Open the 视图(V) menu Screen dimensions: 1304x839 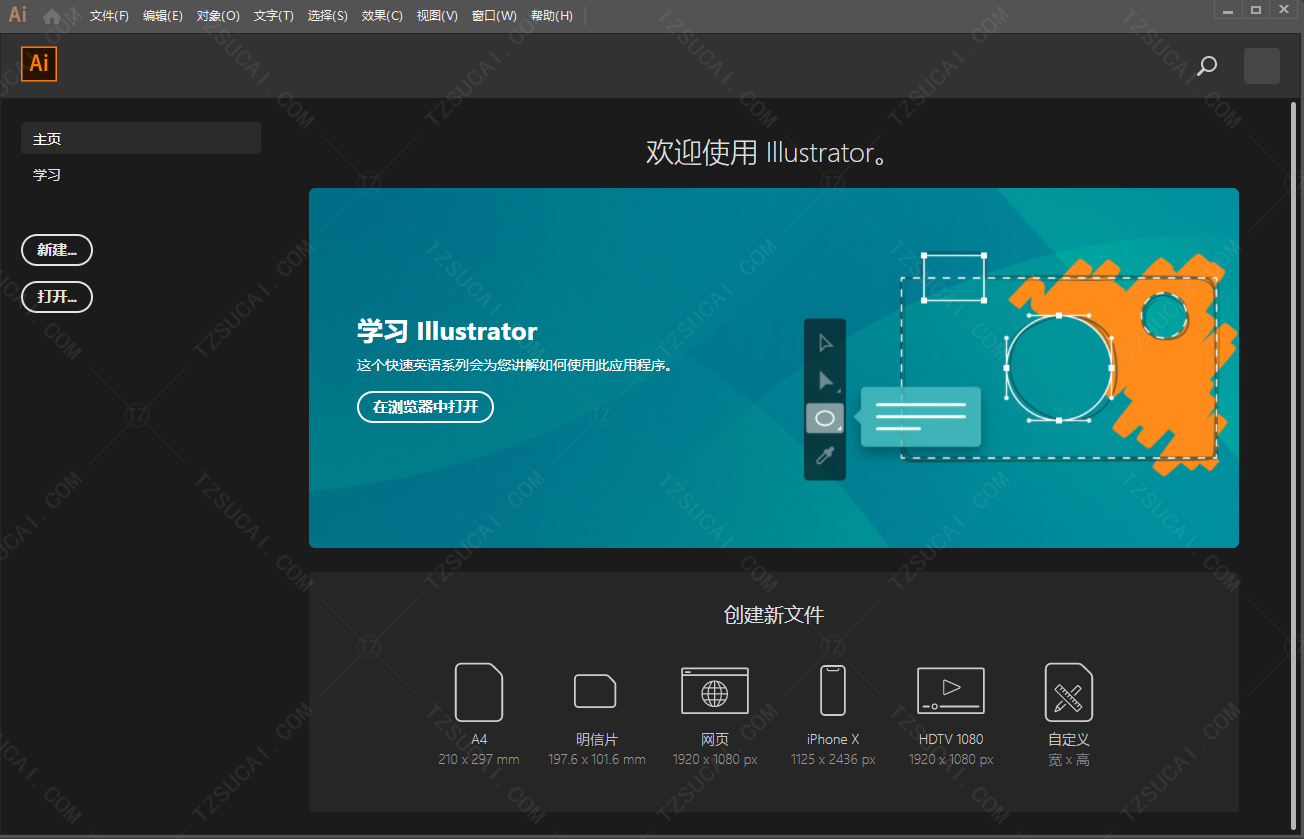click(437, 16)
